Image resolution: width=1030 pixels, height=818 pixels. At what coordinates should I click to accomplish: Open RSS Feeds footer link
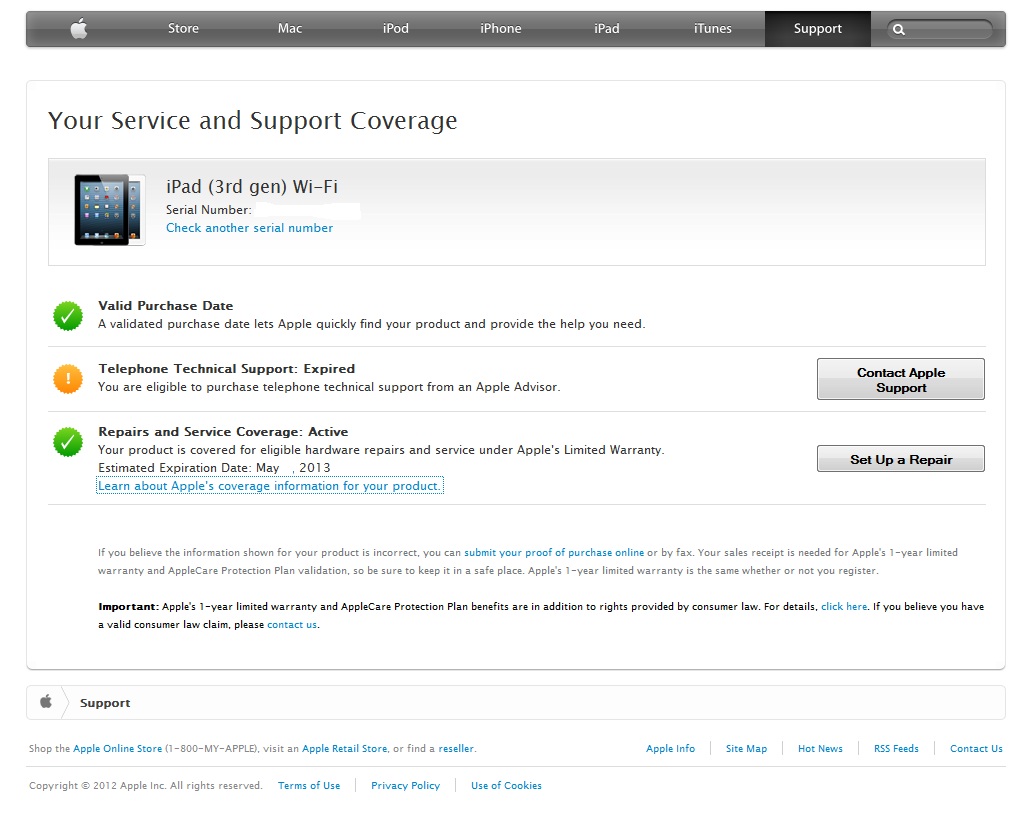click(896, 748)
